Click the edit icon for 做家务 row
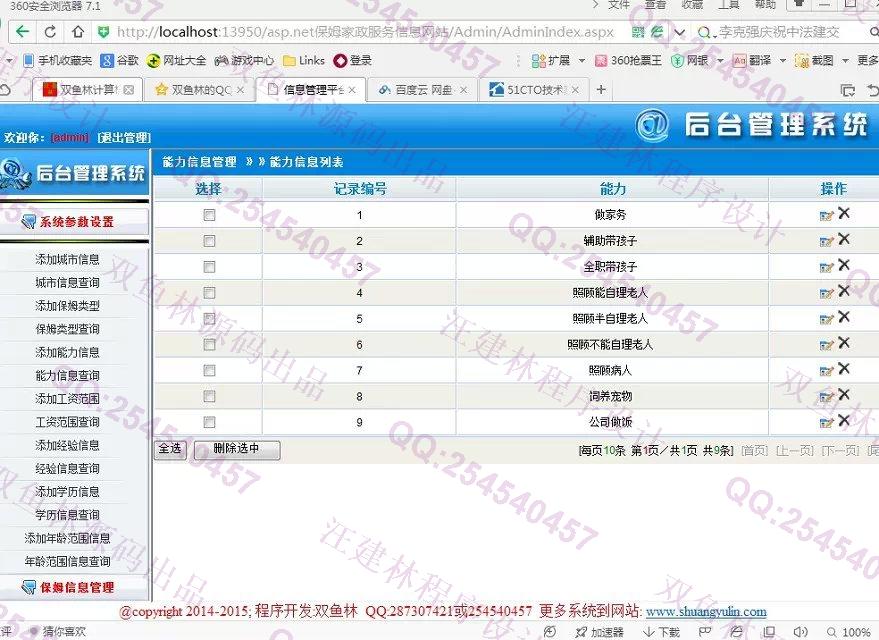 click(826, 215)
